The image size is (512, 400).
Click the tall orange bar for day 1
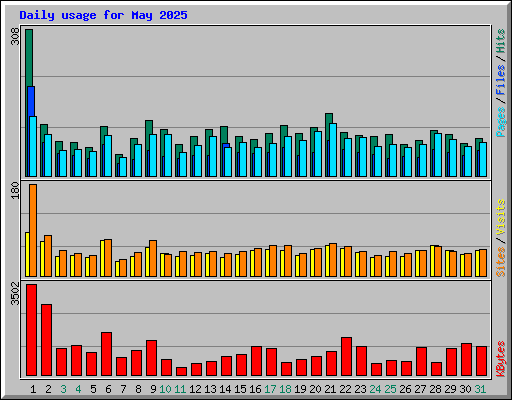pyautogui.click(x=33, y=230)
